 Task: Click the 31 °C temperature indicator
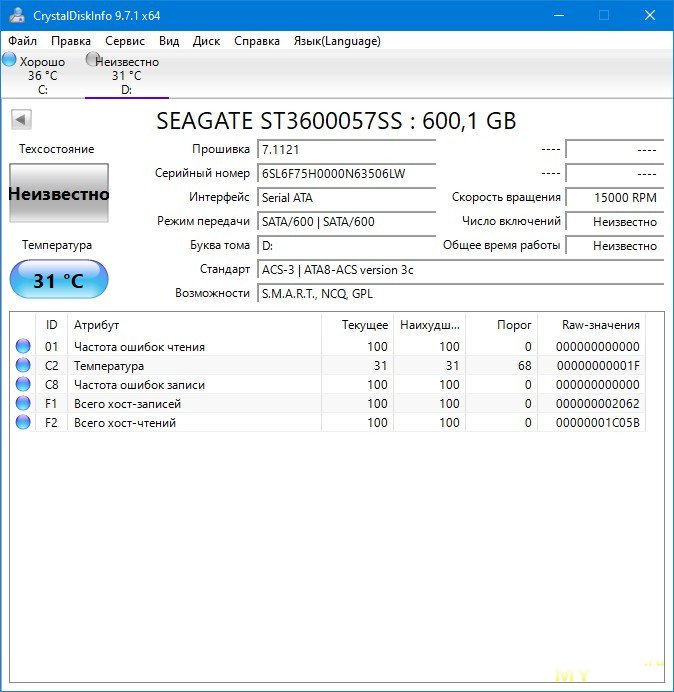coord(58,280)
